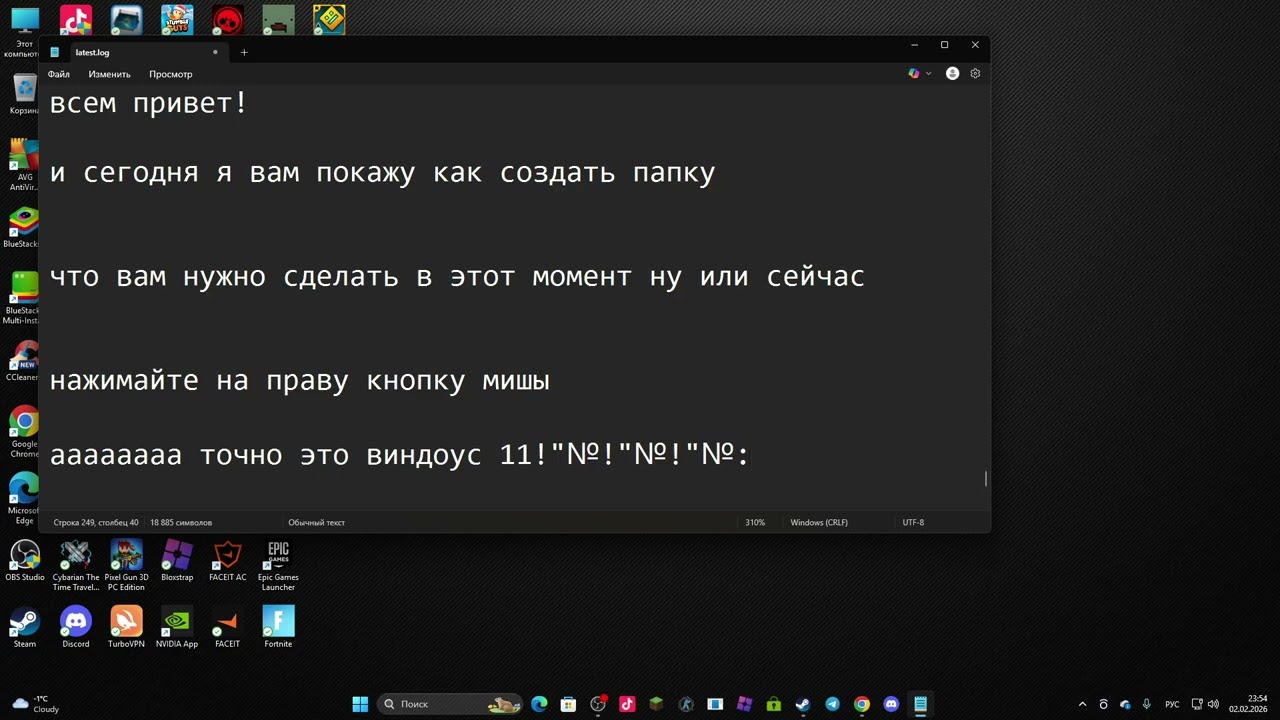Click the Windows (CRLF) status entry
This screenshot has height=720, width=1280.
(819, 522)
